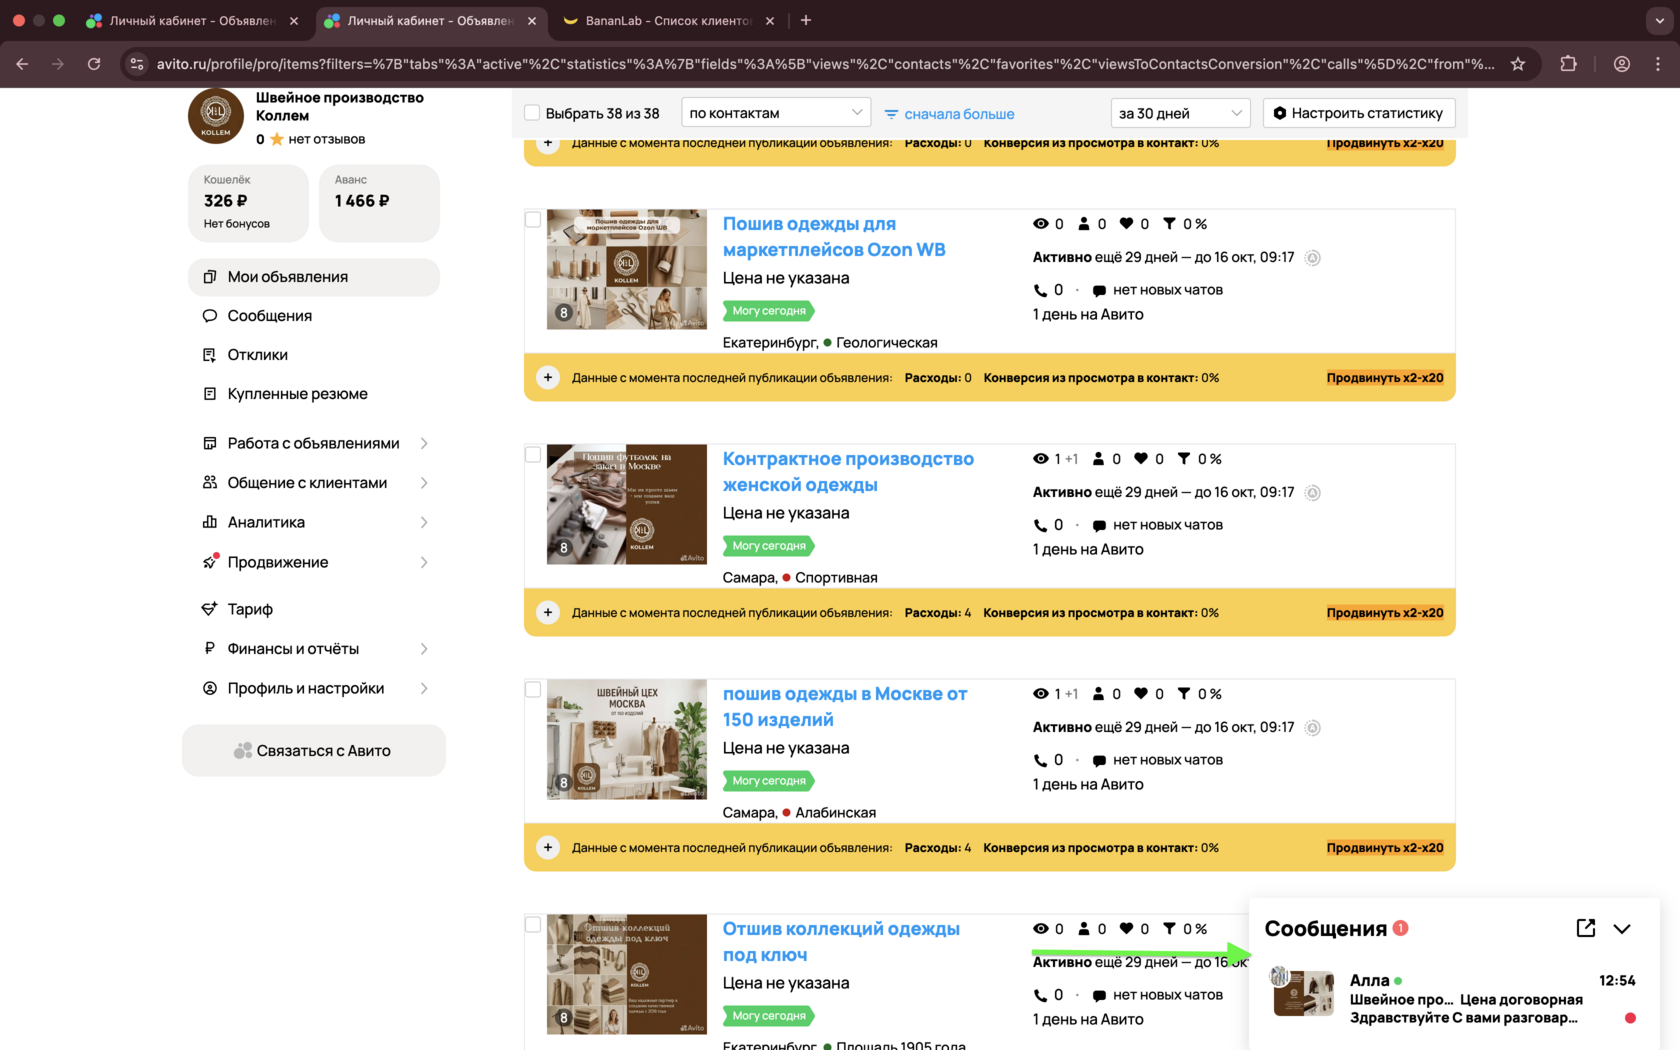Image resolution: width=1680 pixels, height=1050 pixels.
Task: Click the clock icon next to пошив одежды в Москве date
Action: [x=1313, y=728]
